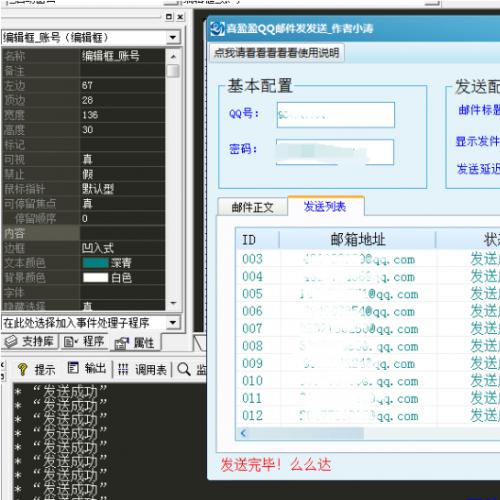The height and width of the screenshot is (500, 500).
Task: Click the 背景颜色 white swatch
Action: click(95, 278)
